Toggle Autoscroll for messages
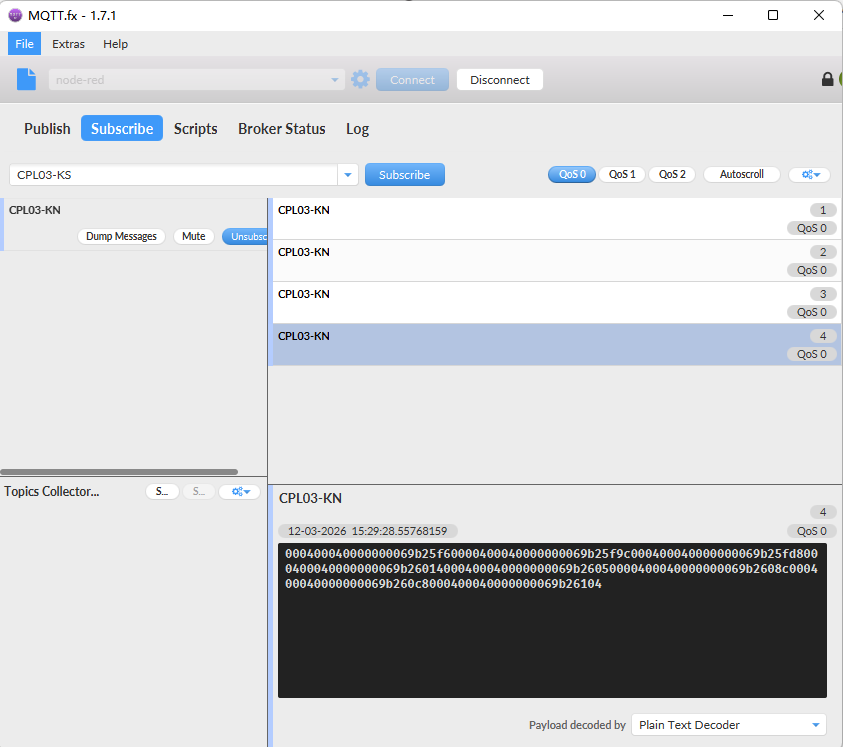The height and width of the screenshot is (747, 843). (741, 174)
